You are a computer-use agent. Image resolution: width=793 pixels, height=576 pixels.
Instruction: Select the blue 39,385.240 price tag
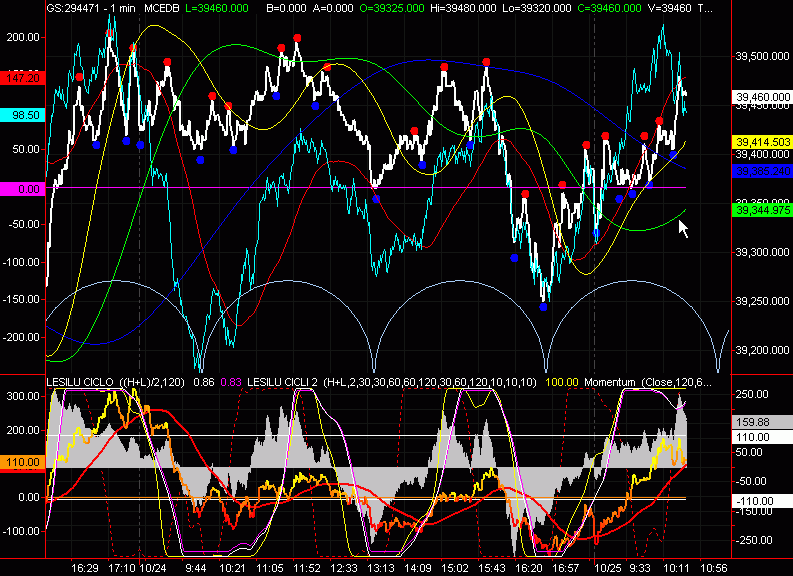pos(763,171)
